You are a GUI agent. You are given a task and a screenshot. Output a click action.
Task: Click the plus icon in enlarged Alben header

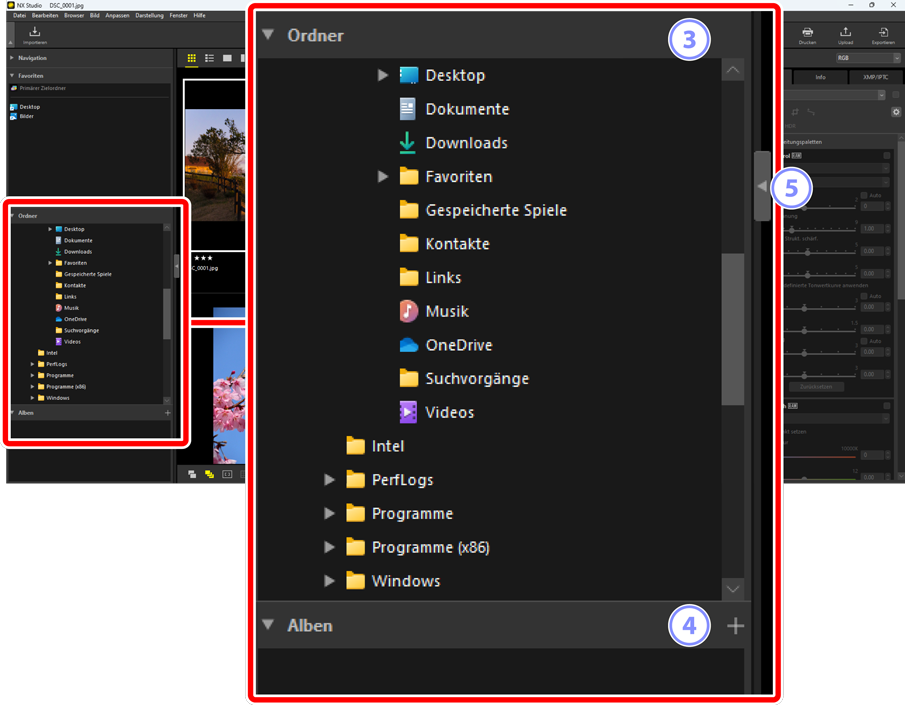[x=735, y=626]
